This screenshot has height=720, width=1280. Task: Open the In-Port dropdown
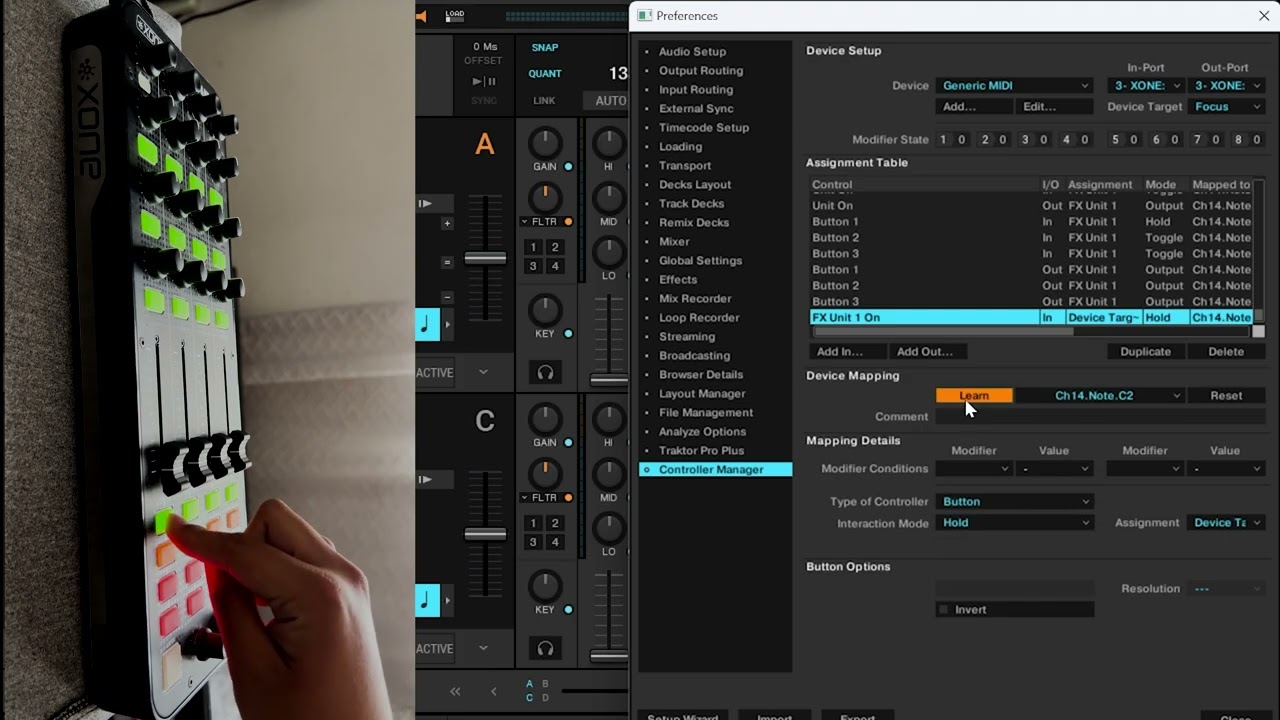1146,86
